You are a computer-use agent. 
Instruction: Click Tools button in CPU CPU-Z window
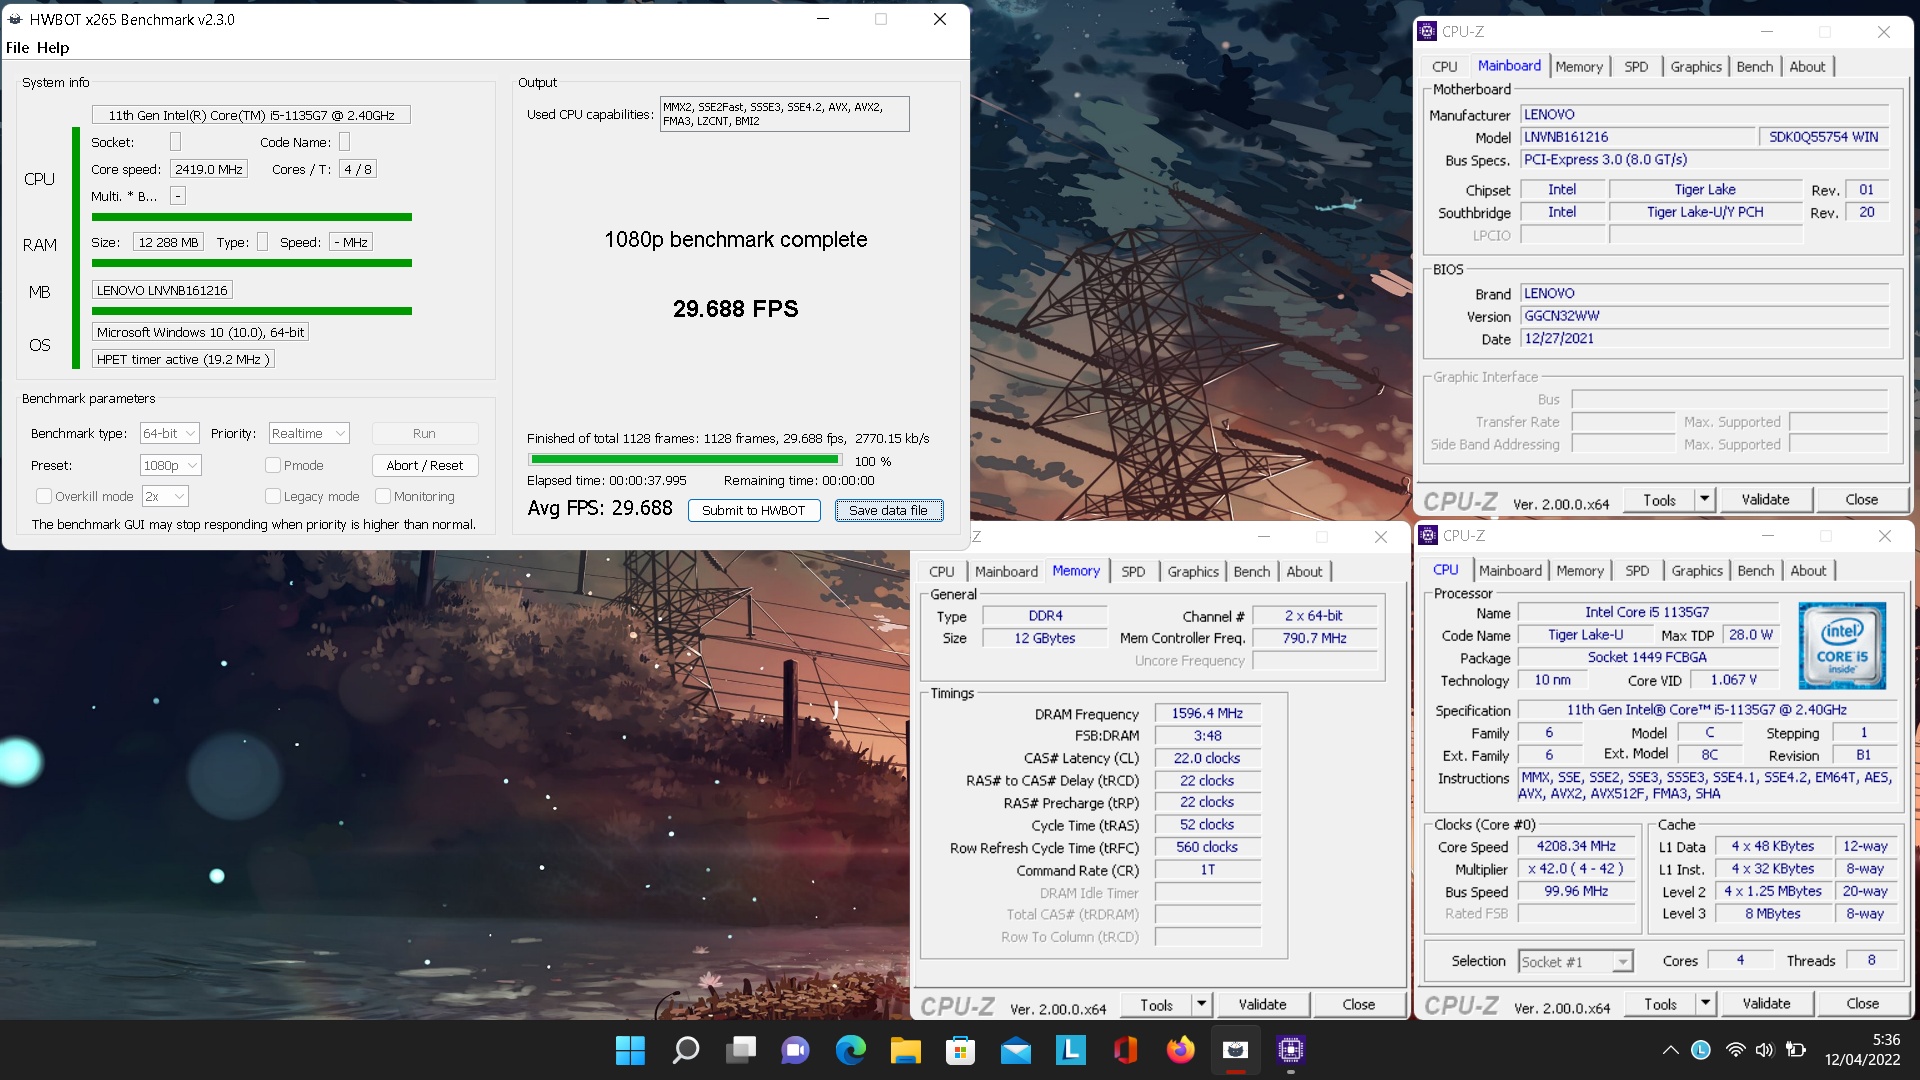click(1660, 1003)
